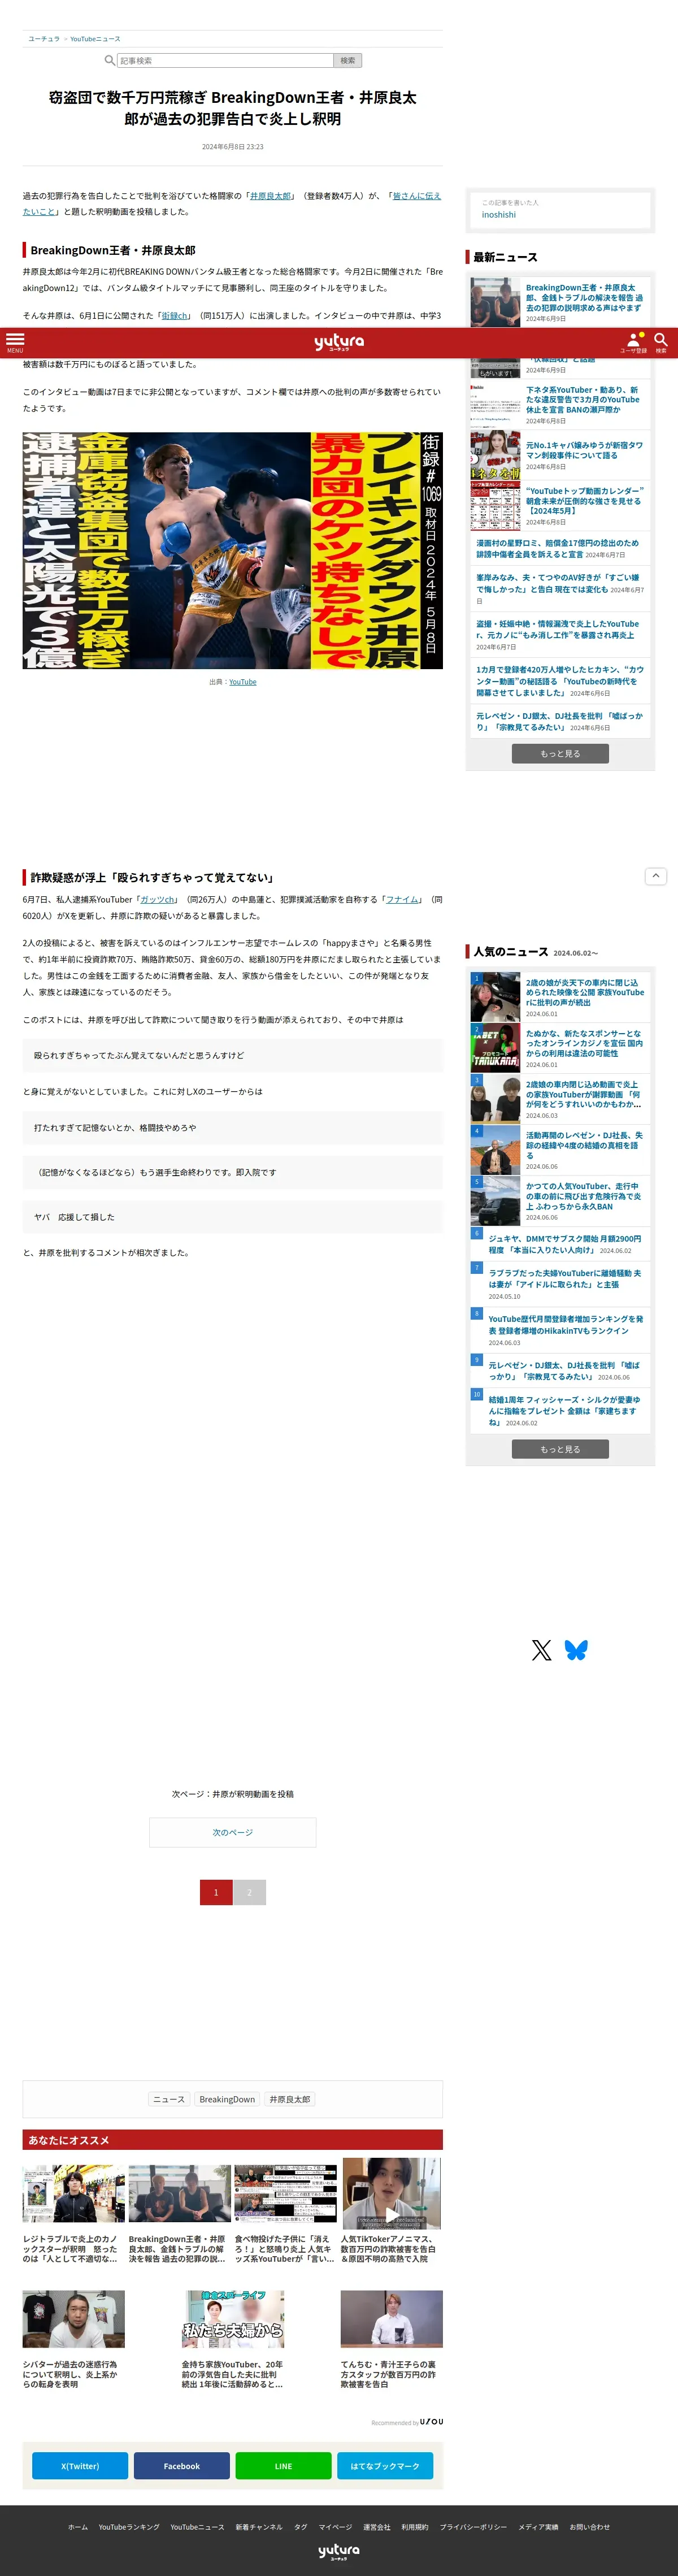Open the ニュース tag
This screenshot has height=2576, width=678.
tap(168, 2099)
